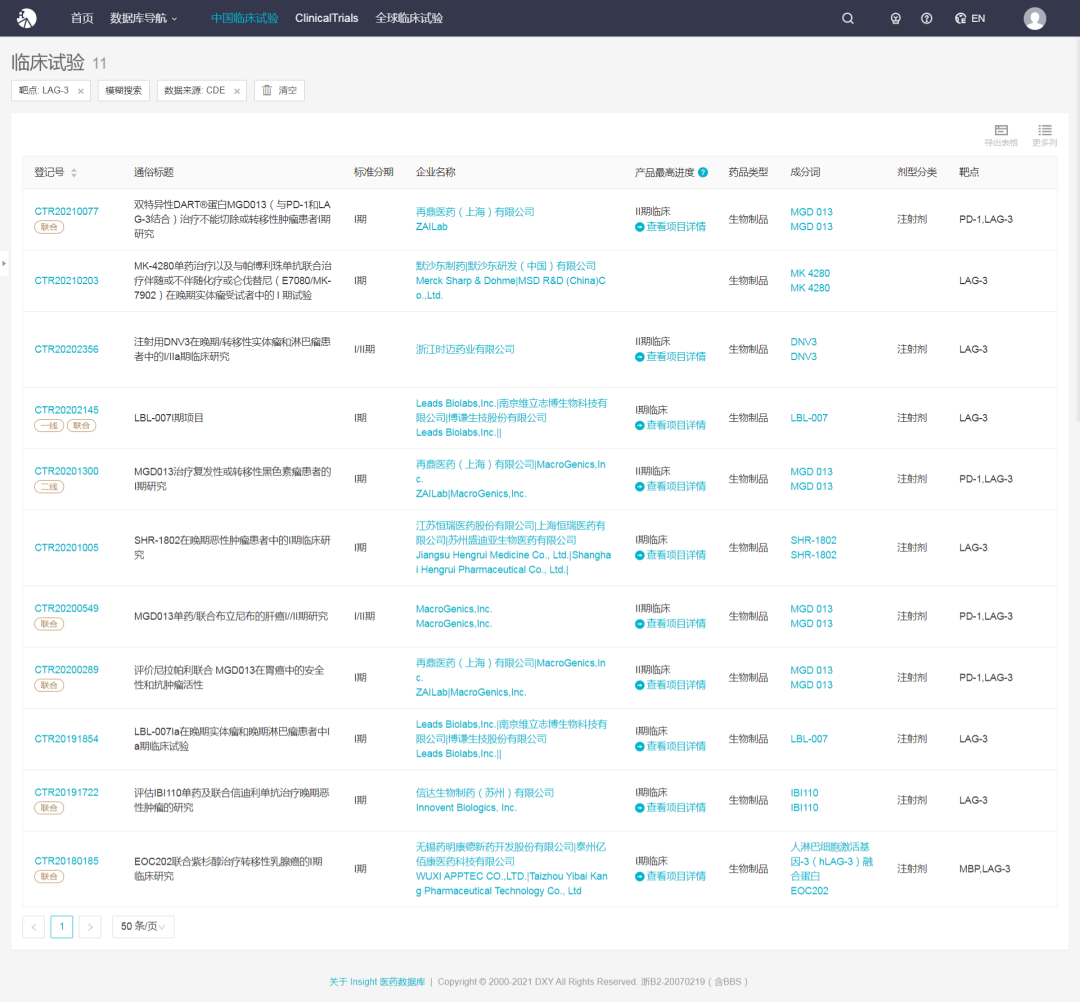Open the 50 条/页 page size dropdown
The width and height of the screenshot is (1080, 1002).
(x=143, y=926)
